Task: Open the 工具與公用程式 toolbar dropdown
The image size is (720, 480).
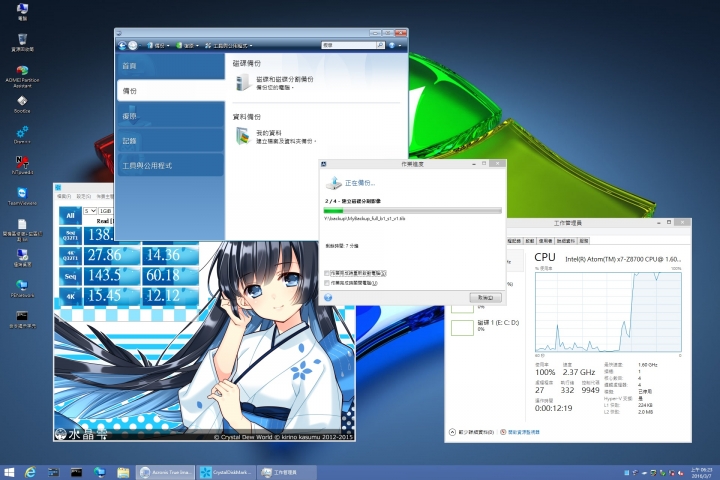Action: 228,45
